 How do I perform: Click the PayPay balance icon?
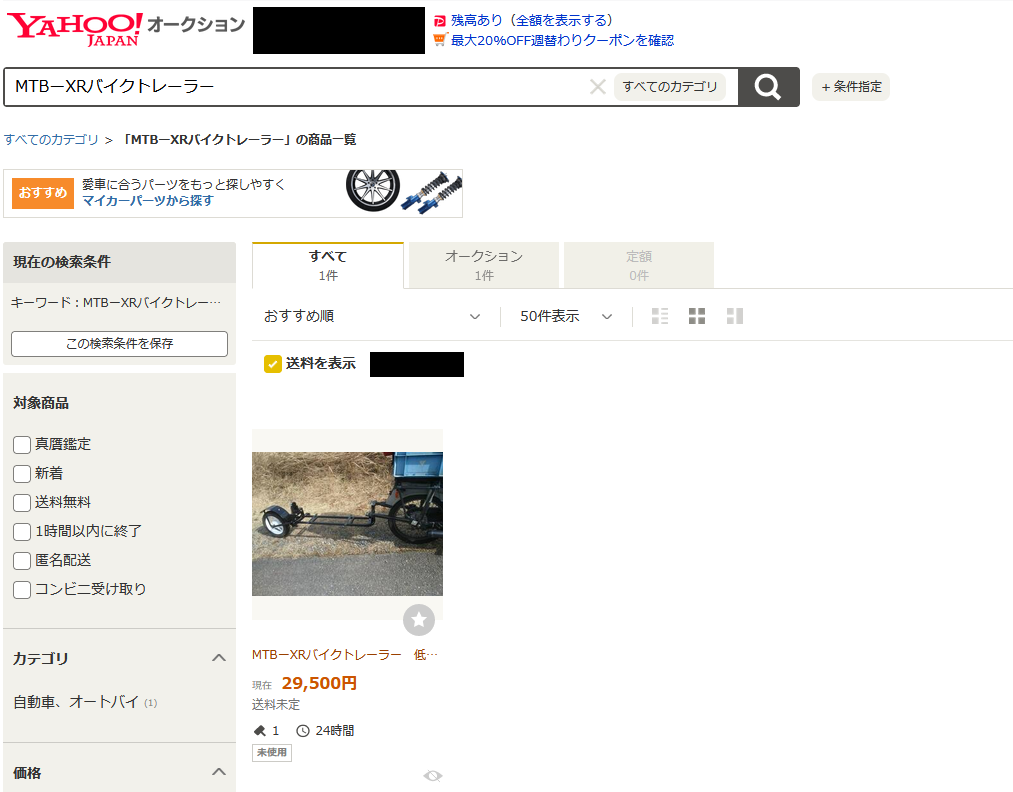coord(440,21)
